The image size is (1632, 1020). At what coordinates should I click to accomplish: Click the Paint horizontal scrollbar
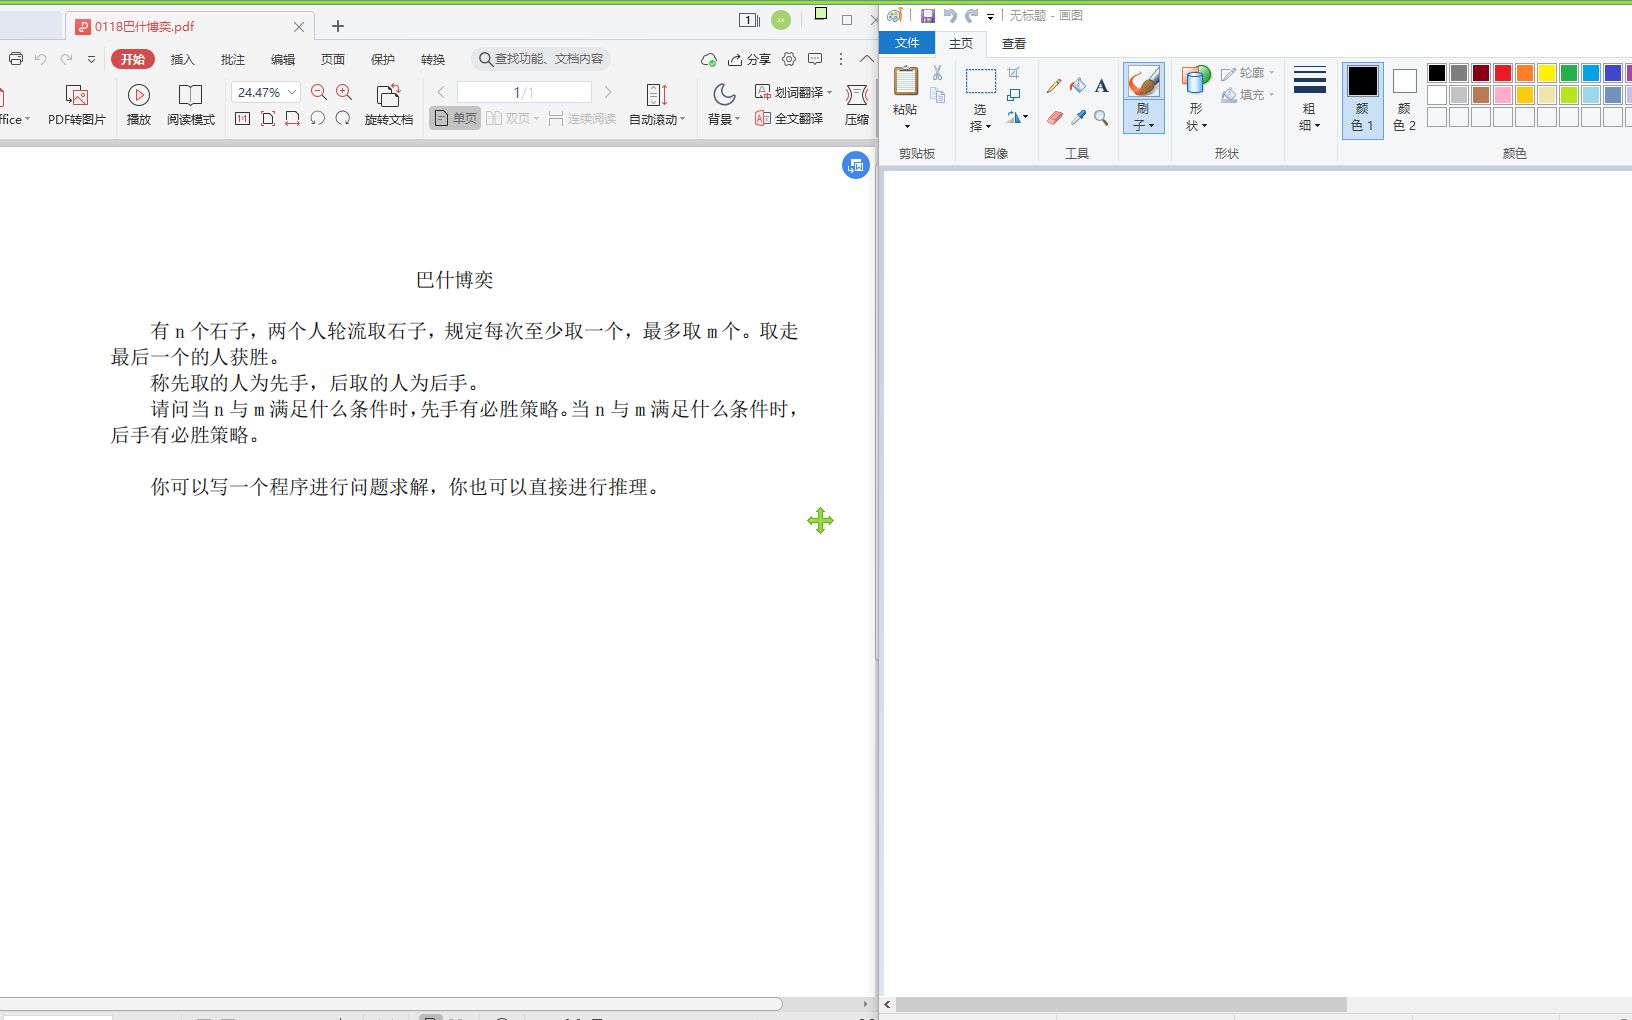pyautogui.click(x=1121, y=1004)
